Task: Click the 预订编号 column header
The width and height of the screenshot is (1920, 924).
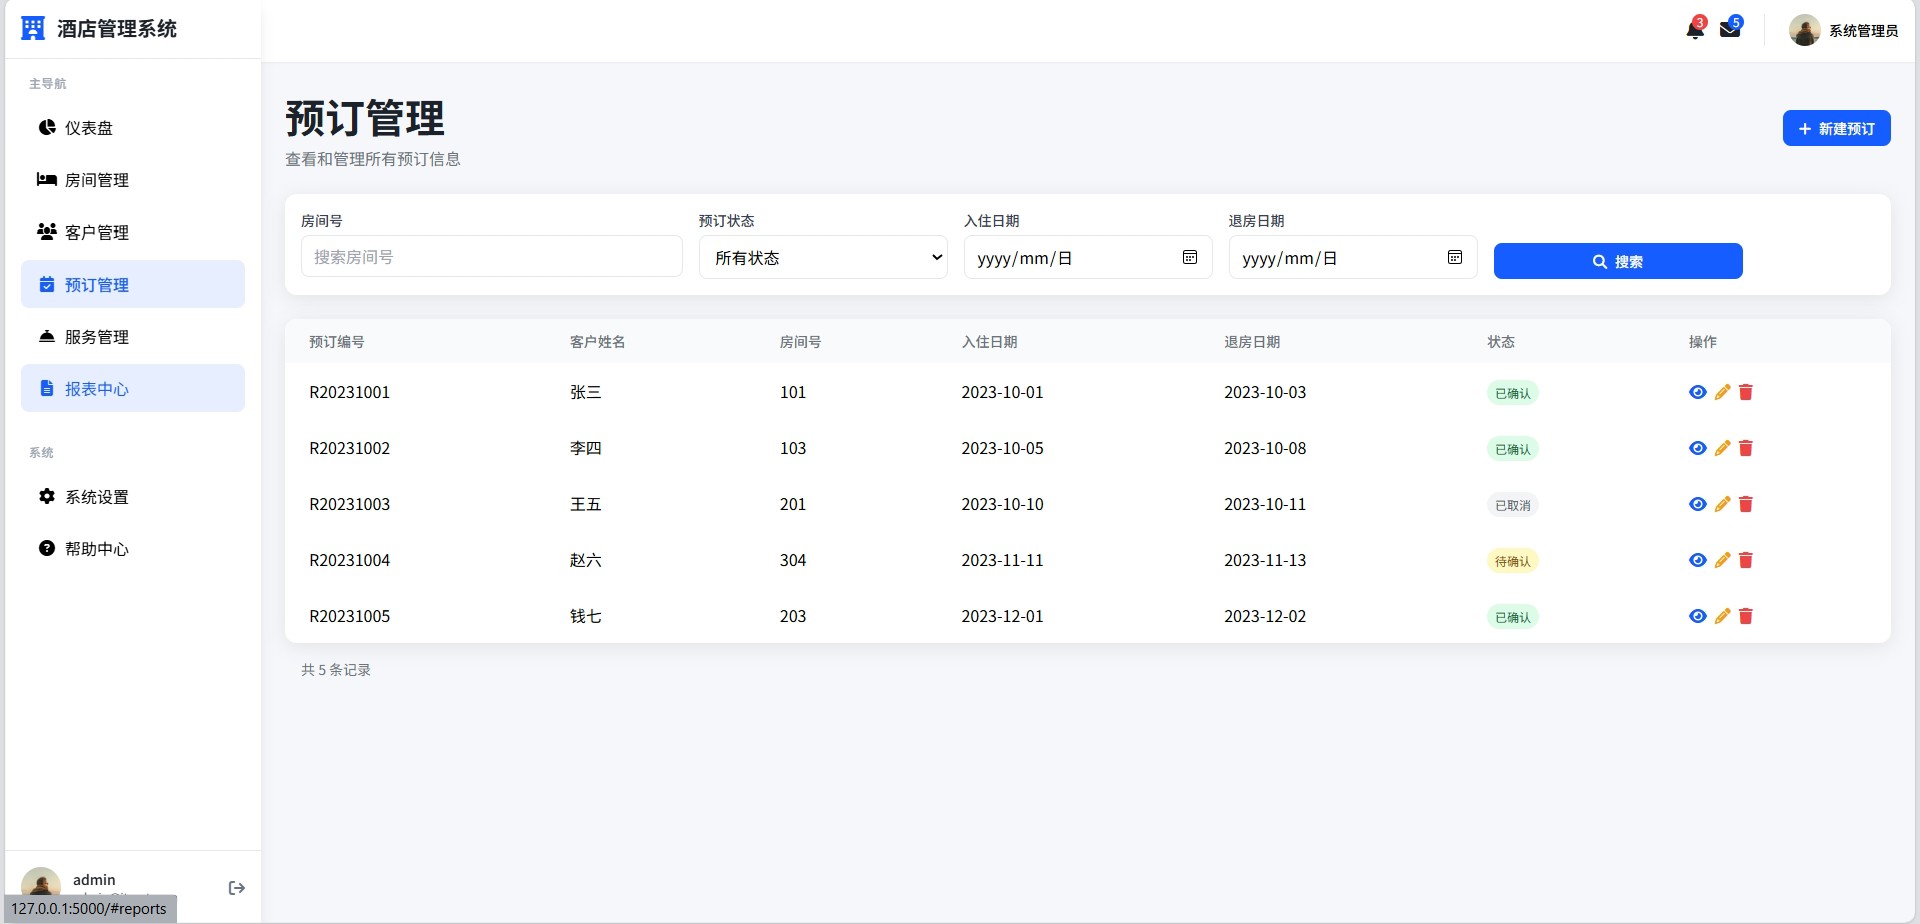Action: tap(337, 342)
